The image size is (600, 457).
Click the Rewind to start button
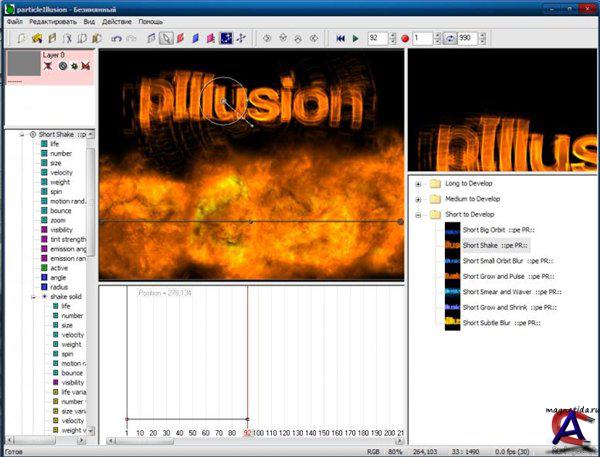coord(340,38)
